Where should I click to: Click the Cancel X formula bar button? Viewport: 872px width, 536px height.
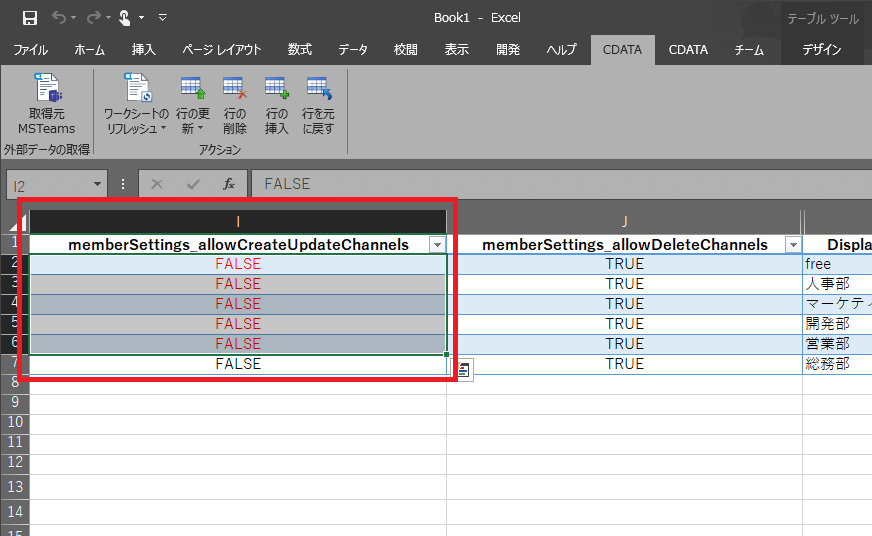[157, 184]
